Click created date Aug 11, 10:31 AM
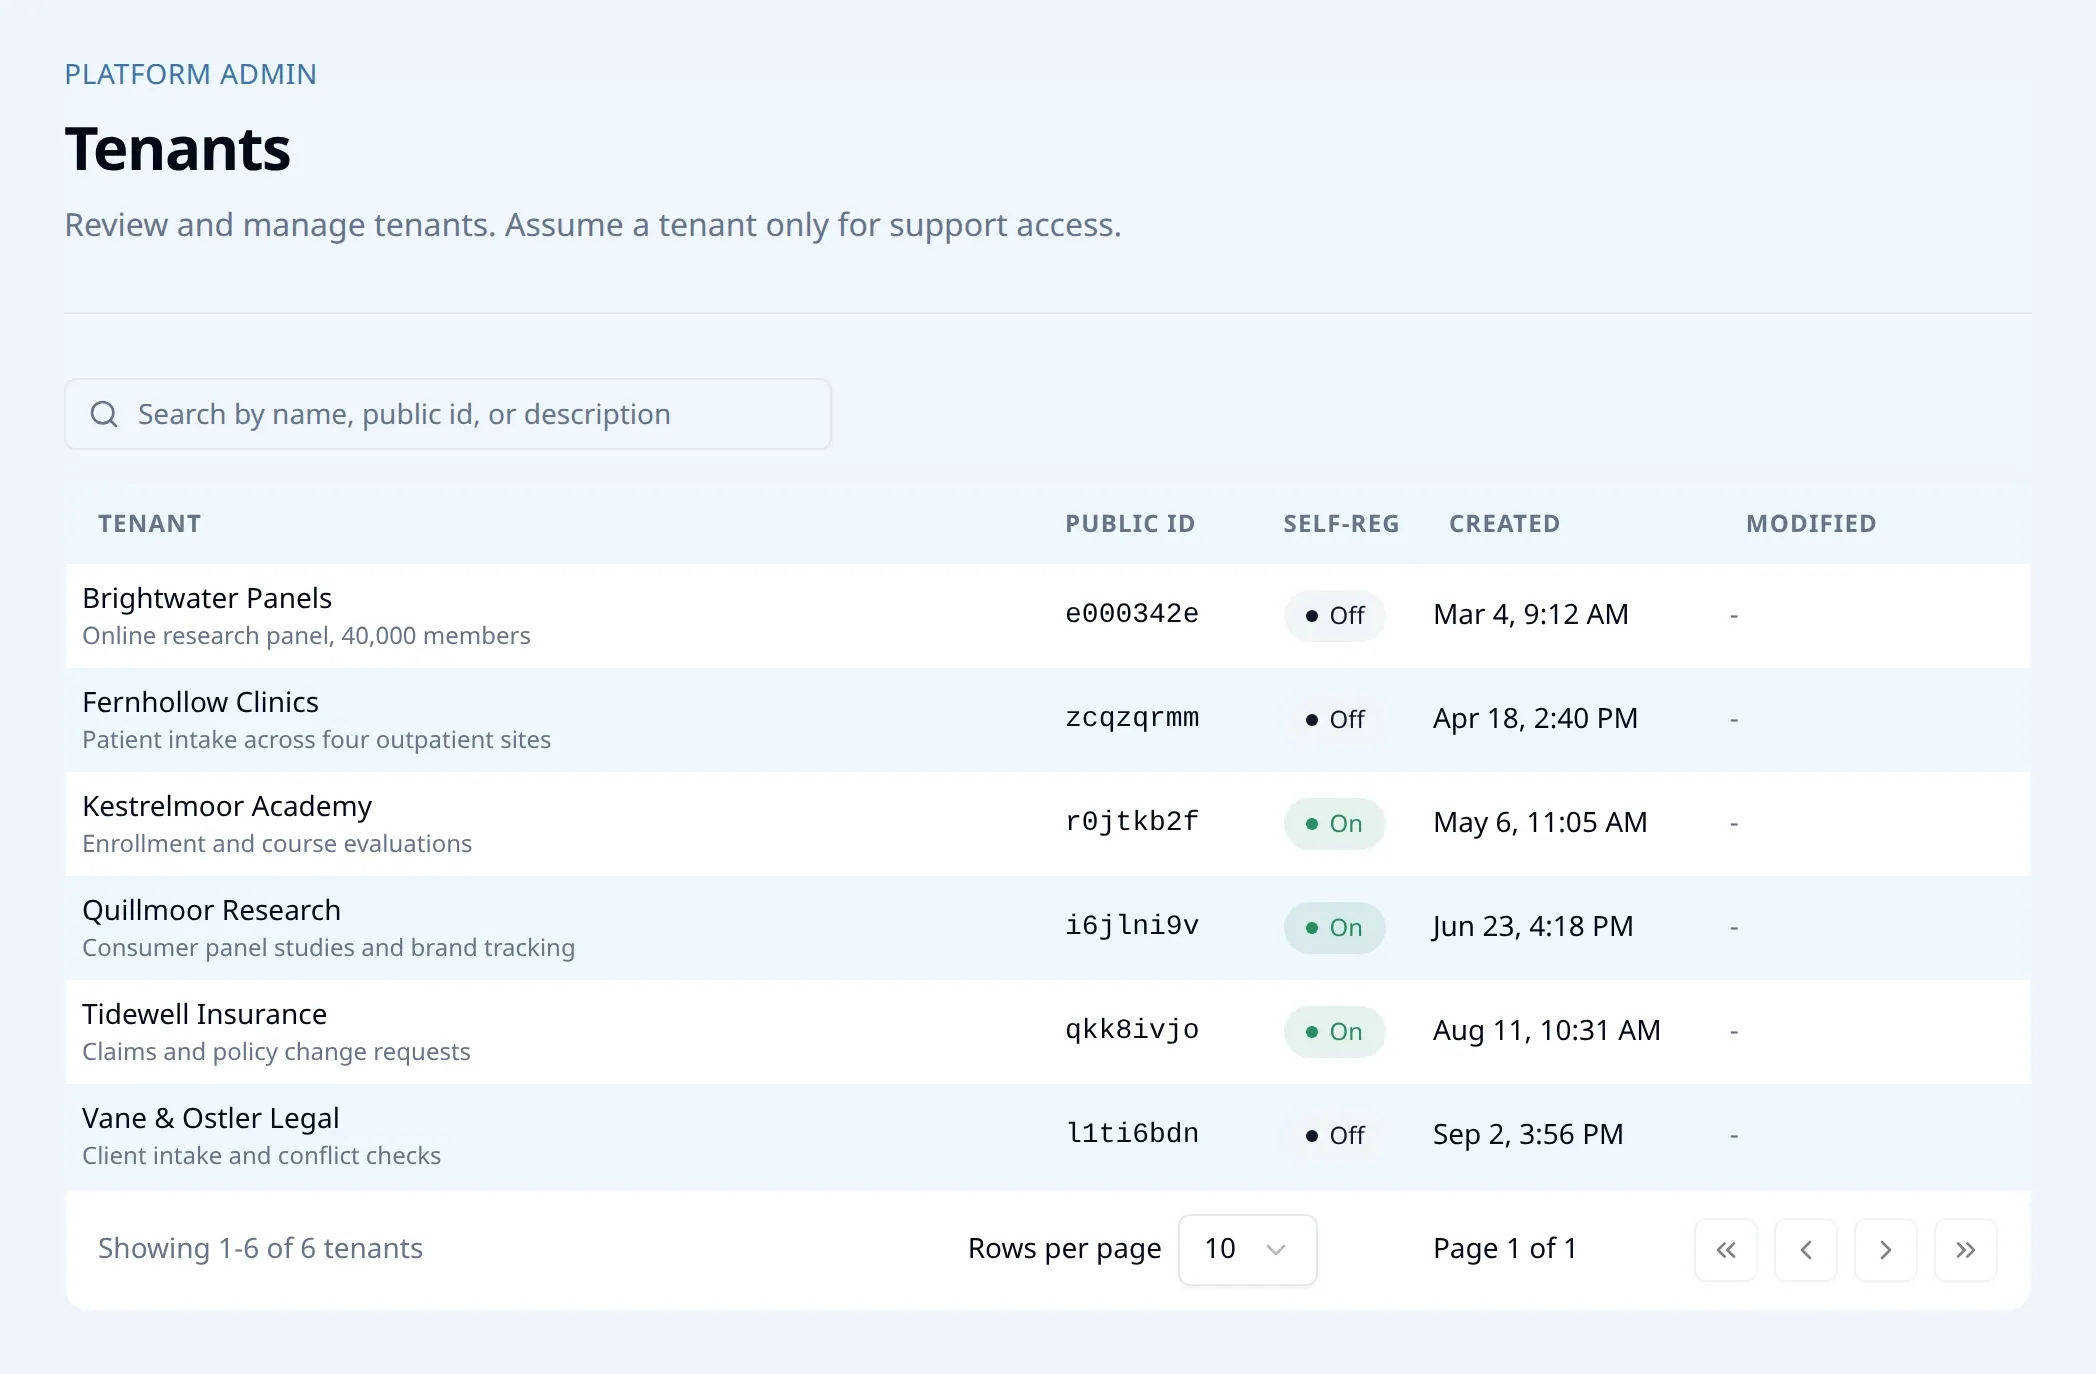Viewport: 2096px width, 1374px height. [1547, 1031]
